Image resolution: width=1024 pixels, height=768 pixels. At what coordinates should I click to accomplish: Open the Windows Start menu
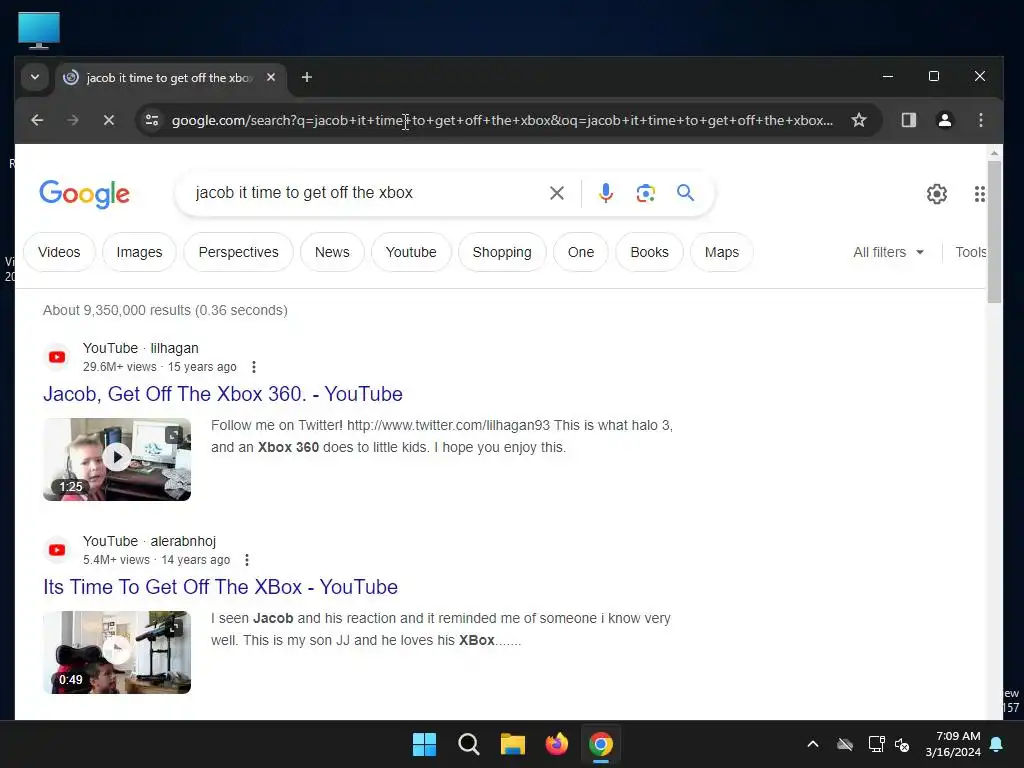424,744
